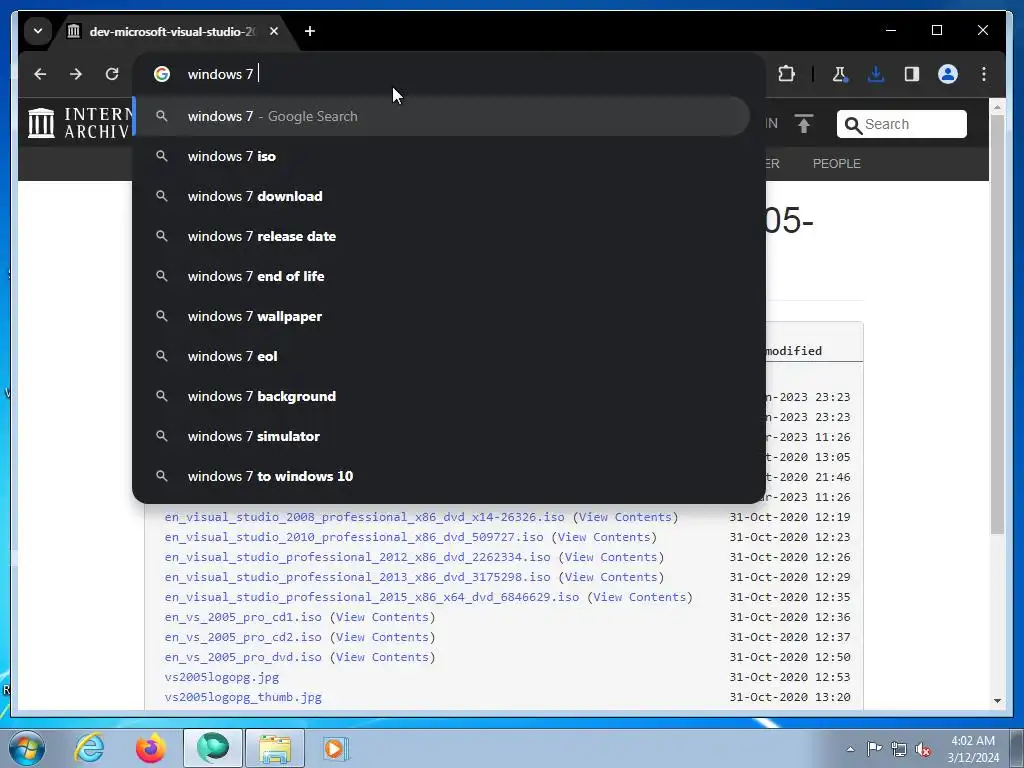Open en_visual_studio_professional_2015_x86_x64_dvd_6846629.iso link
1024x768 pixels.
coord(372,598)
